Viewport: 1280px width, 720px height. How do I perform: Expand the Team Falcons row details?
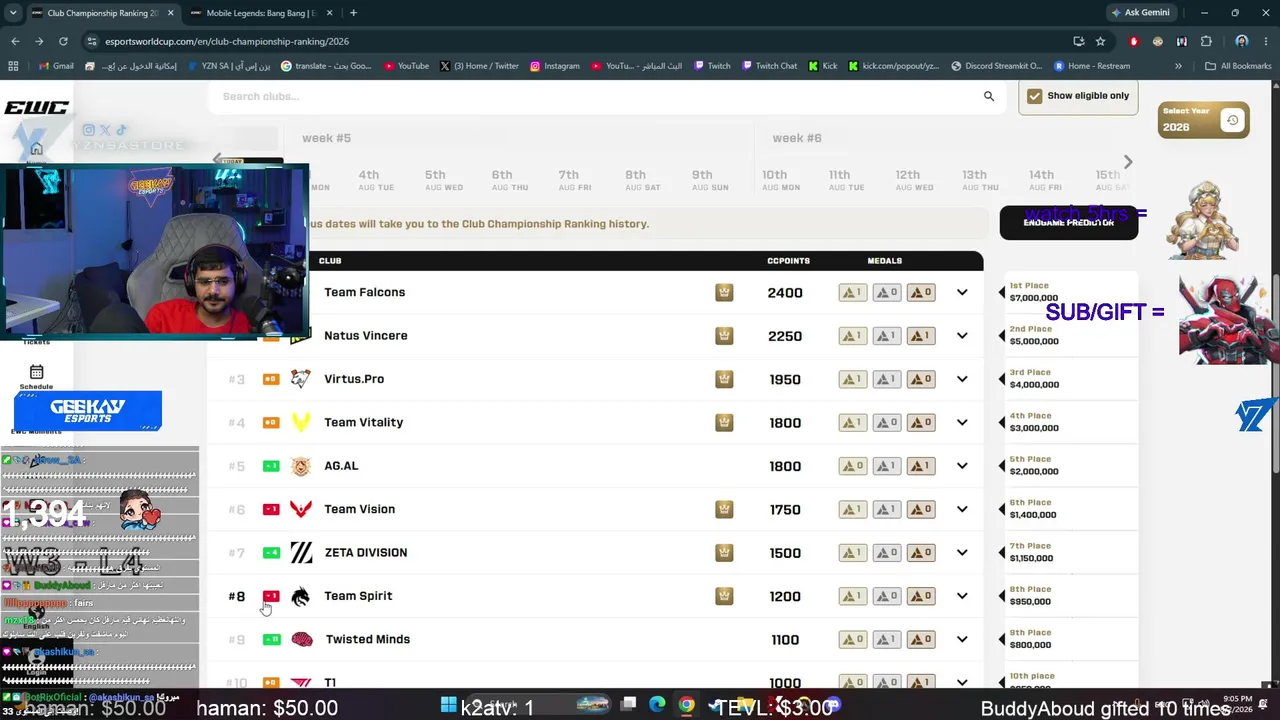[962, 292]
